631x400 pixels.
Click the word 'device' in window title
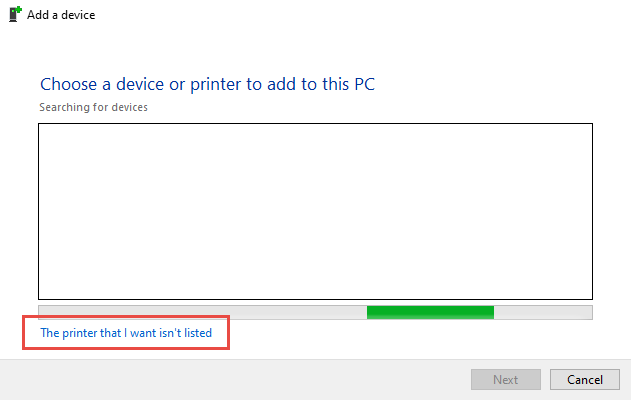(78, 15)
